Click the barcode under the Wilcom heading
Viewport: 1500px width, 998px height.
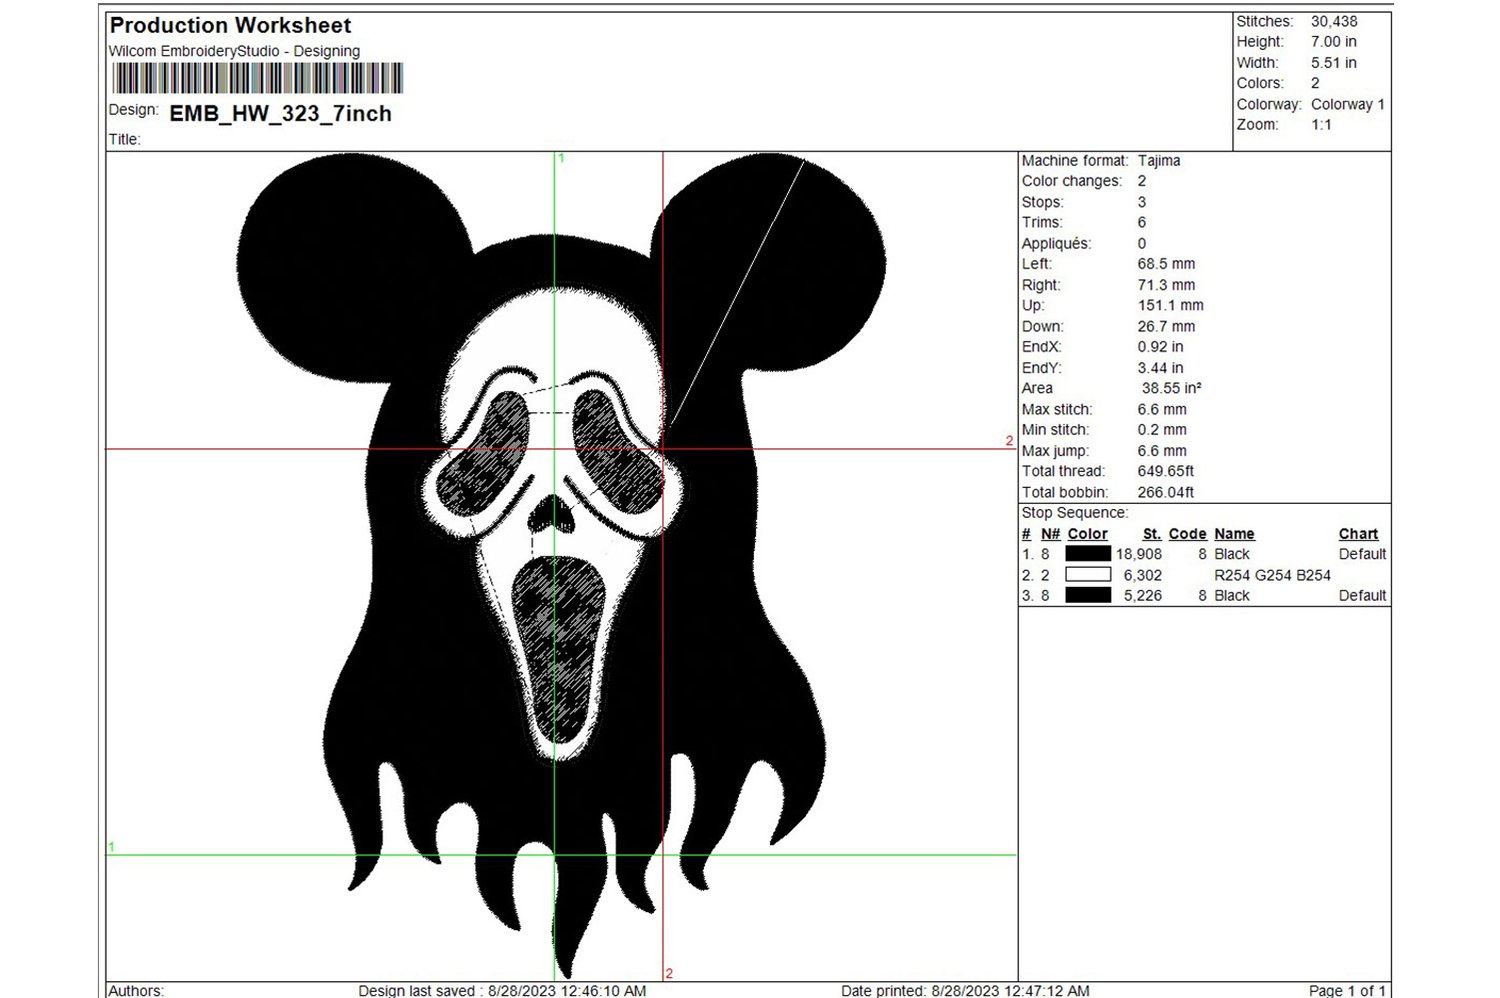pyautogui.click(x=257, y=78)
